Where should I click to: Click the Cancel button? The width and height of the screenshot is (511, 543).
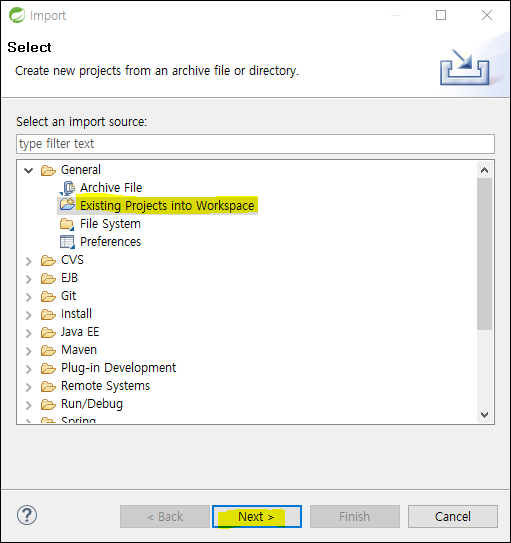pyautogui.click(x=453, y=516)
